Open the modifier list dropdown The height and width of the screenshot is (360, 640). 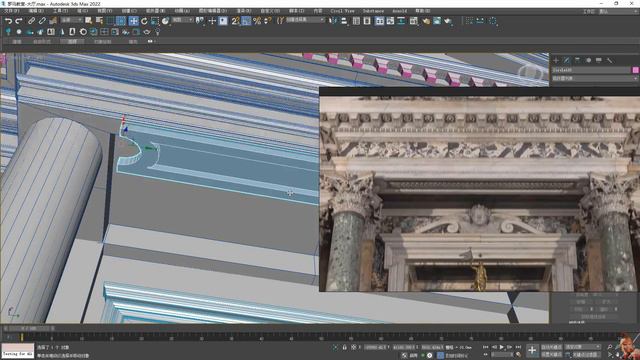(x=594, y=78)
